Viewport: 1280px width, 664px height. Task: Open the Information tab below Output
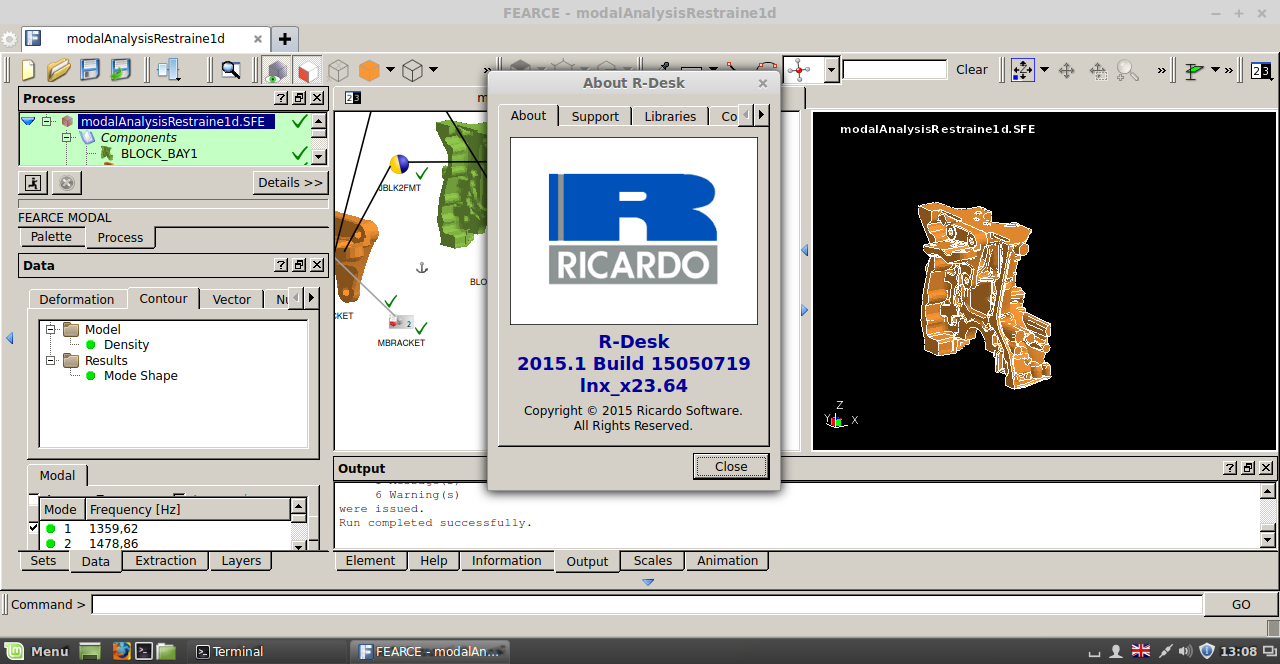click(507, 561)
